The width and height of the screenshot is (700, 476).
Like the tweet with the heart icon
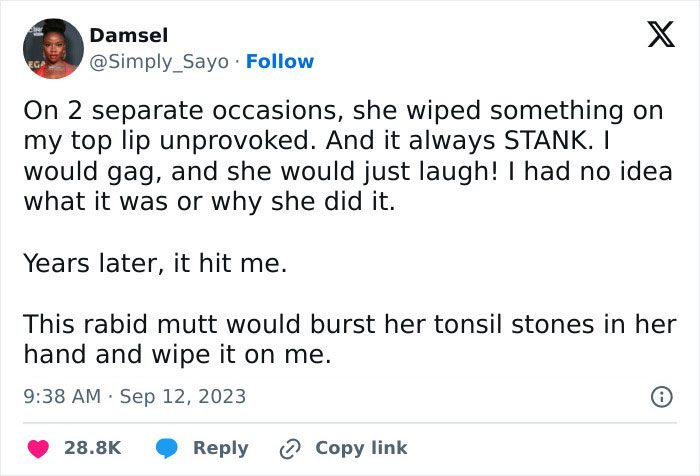point(39,448)
